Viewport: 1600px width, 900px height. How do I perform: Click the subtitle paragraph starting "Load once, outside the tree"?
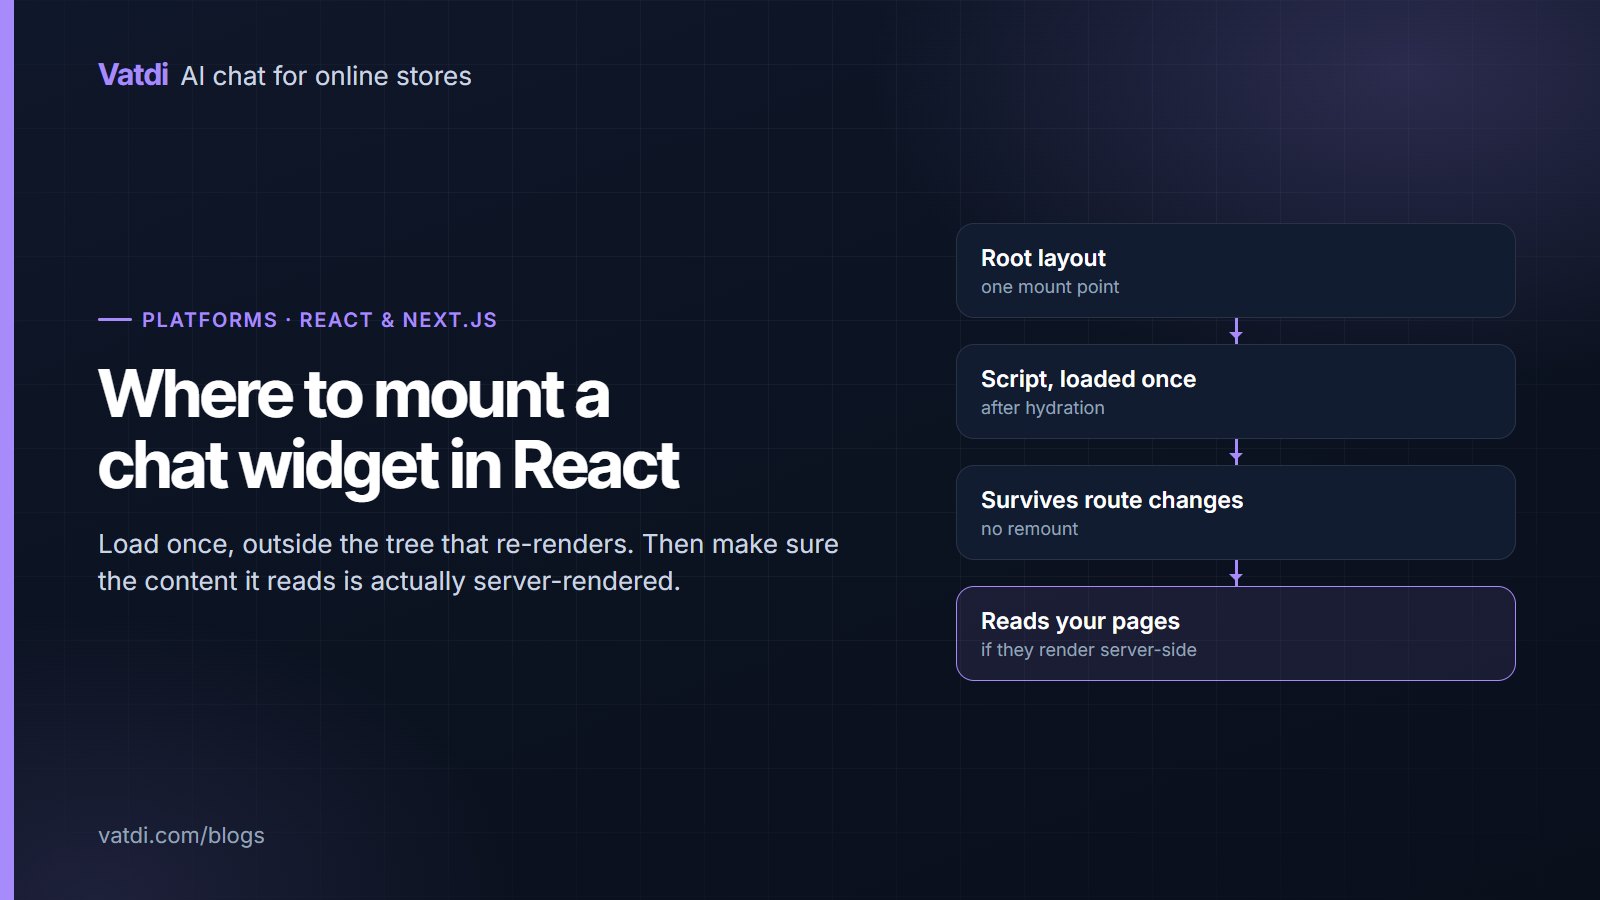tap(468, 562)
